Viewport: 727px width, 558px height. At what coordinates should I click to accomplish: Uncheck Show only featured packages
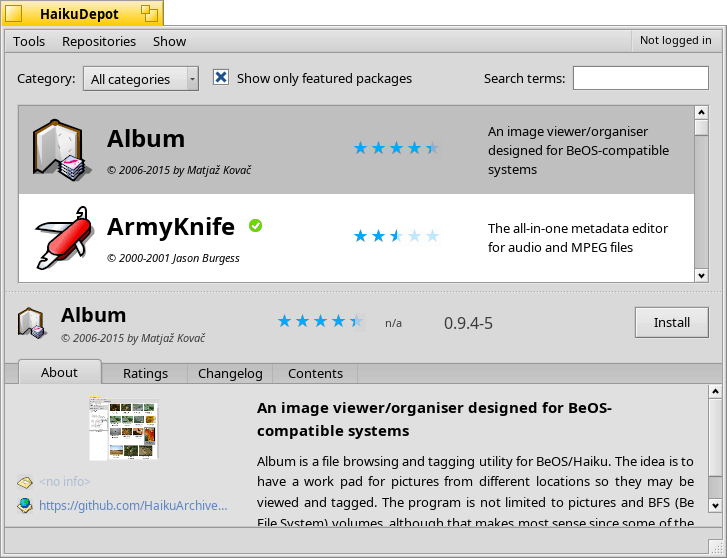coord(221,77)
